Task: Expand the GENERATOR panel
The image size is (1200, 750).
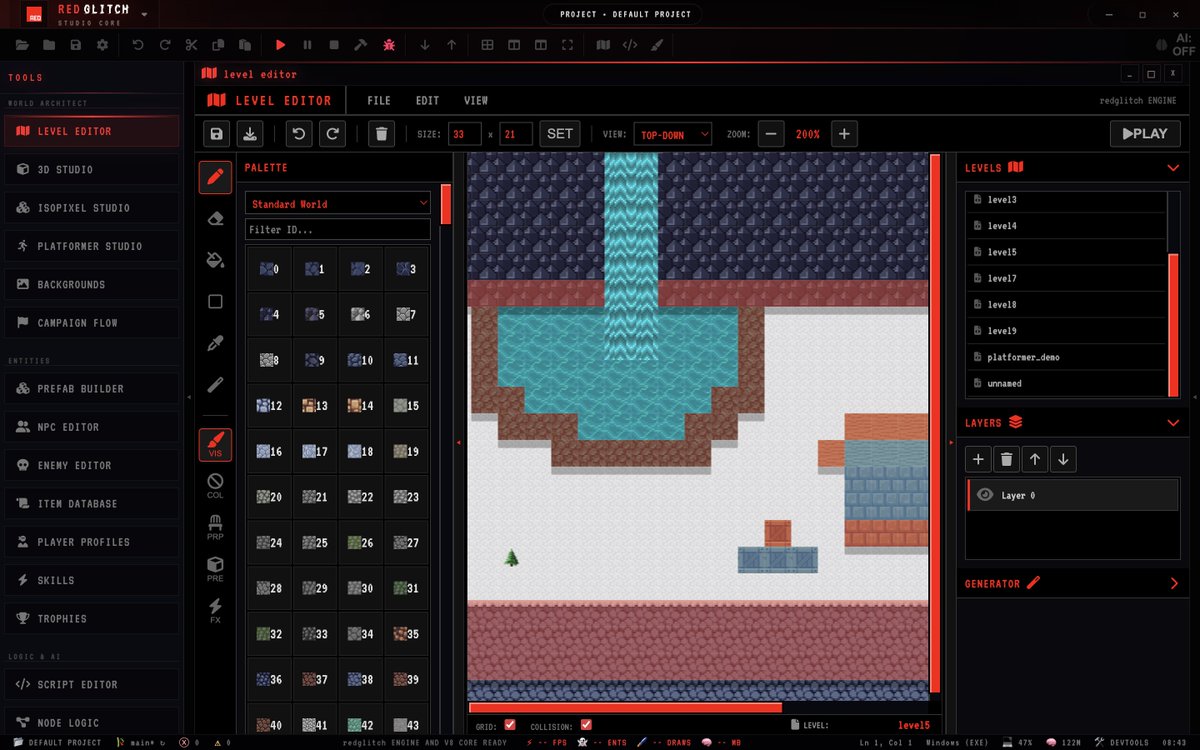Action: click(1173, 583)
